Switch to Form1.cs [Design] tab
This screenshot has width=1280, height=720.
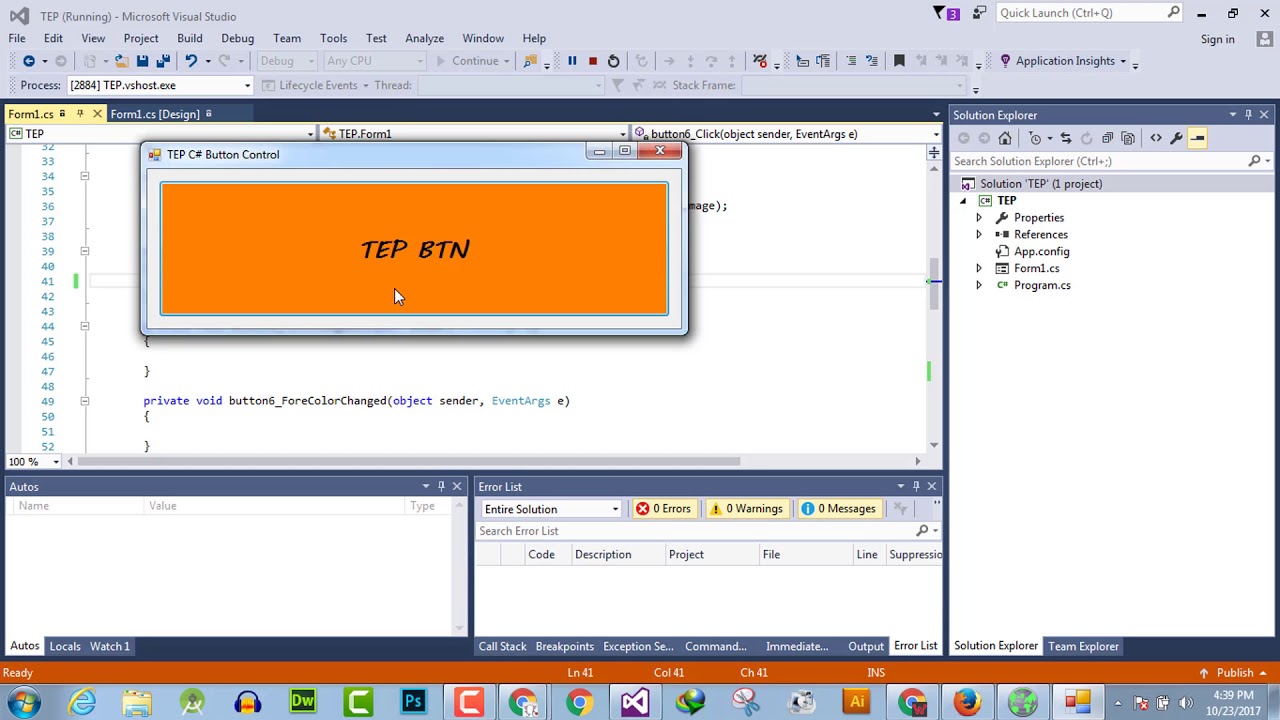pos(155,114)
